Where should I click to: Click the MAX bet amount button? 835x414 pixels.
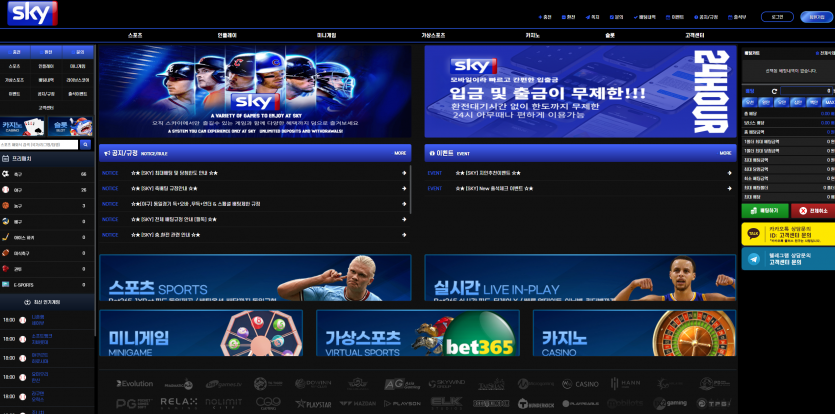pos(829,102)
